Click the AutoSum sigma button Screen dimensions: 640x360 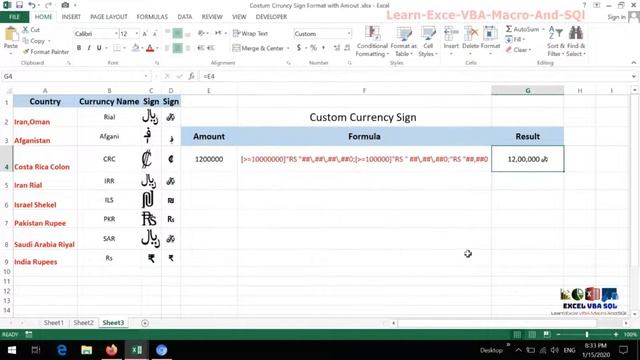click(x=522, y=29)
